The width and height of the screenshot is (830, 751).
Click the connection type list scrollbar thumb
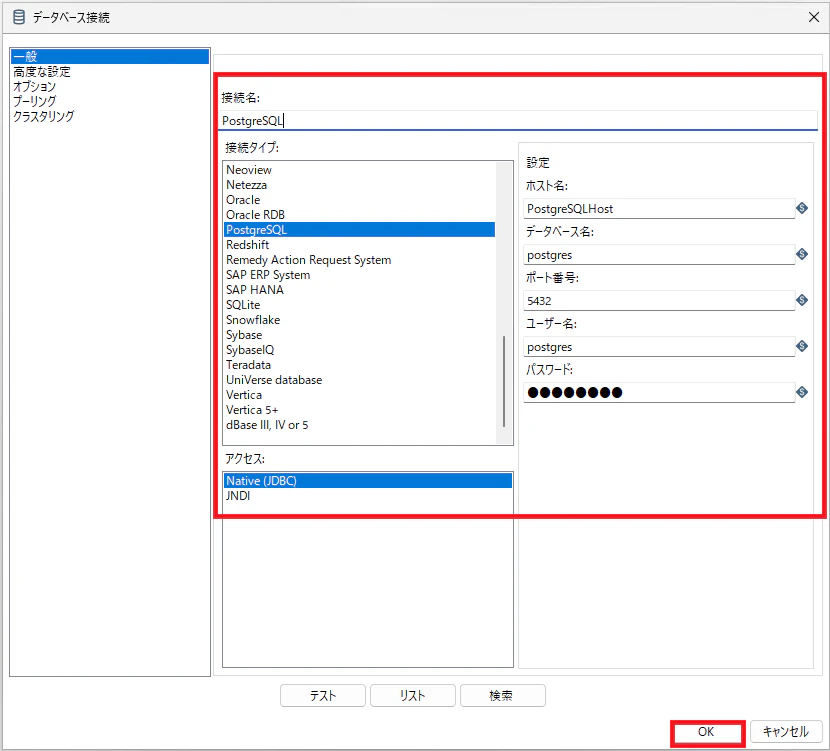coord(504,381)
